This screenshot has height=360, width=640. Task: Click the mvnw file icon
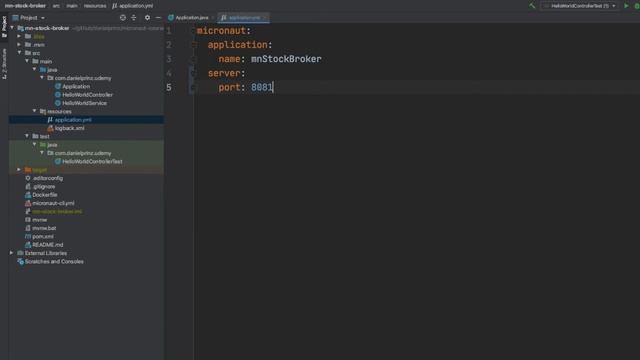(x=28, y=220)
